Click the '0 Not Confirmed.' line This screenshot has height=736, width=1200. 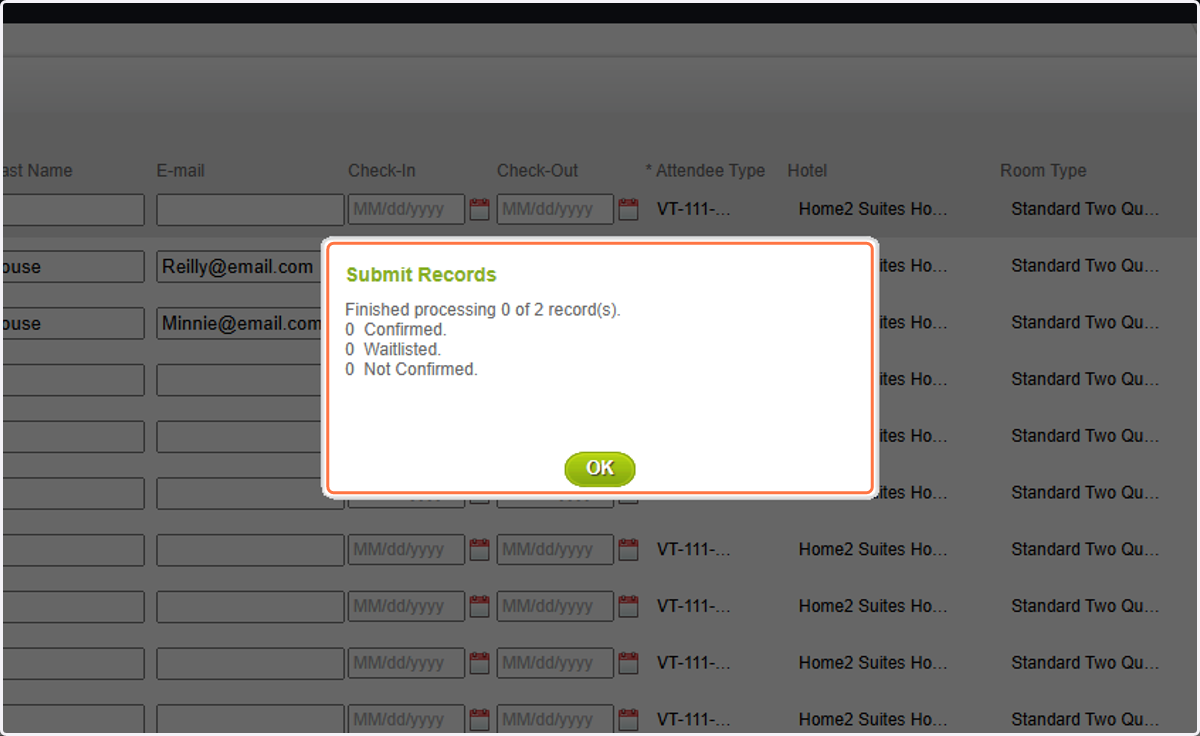[412, 370]
